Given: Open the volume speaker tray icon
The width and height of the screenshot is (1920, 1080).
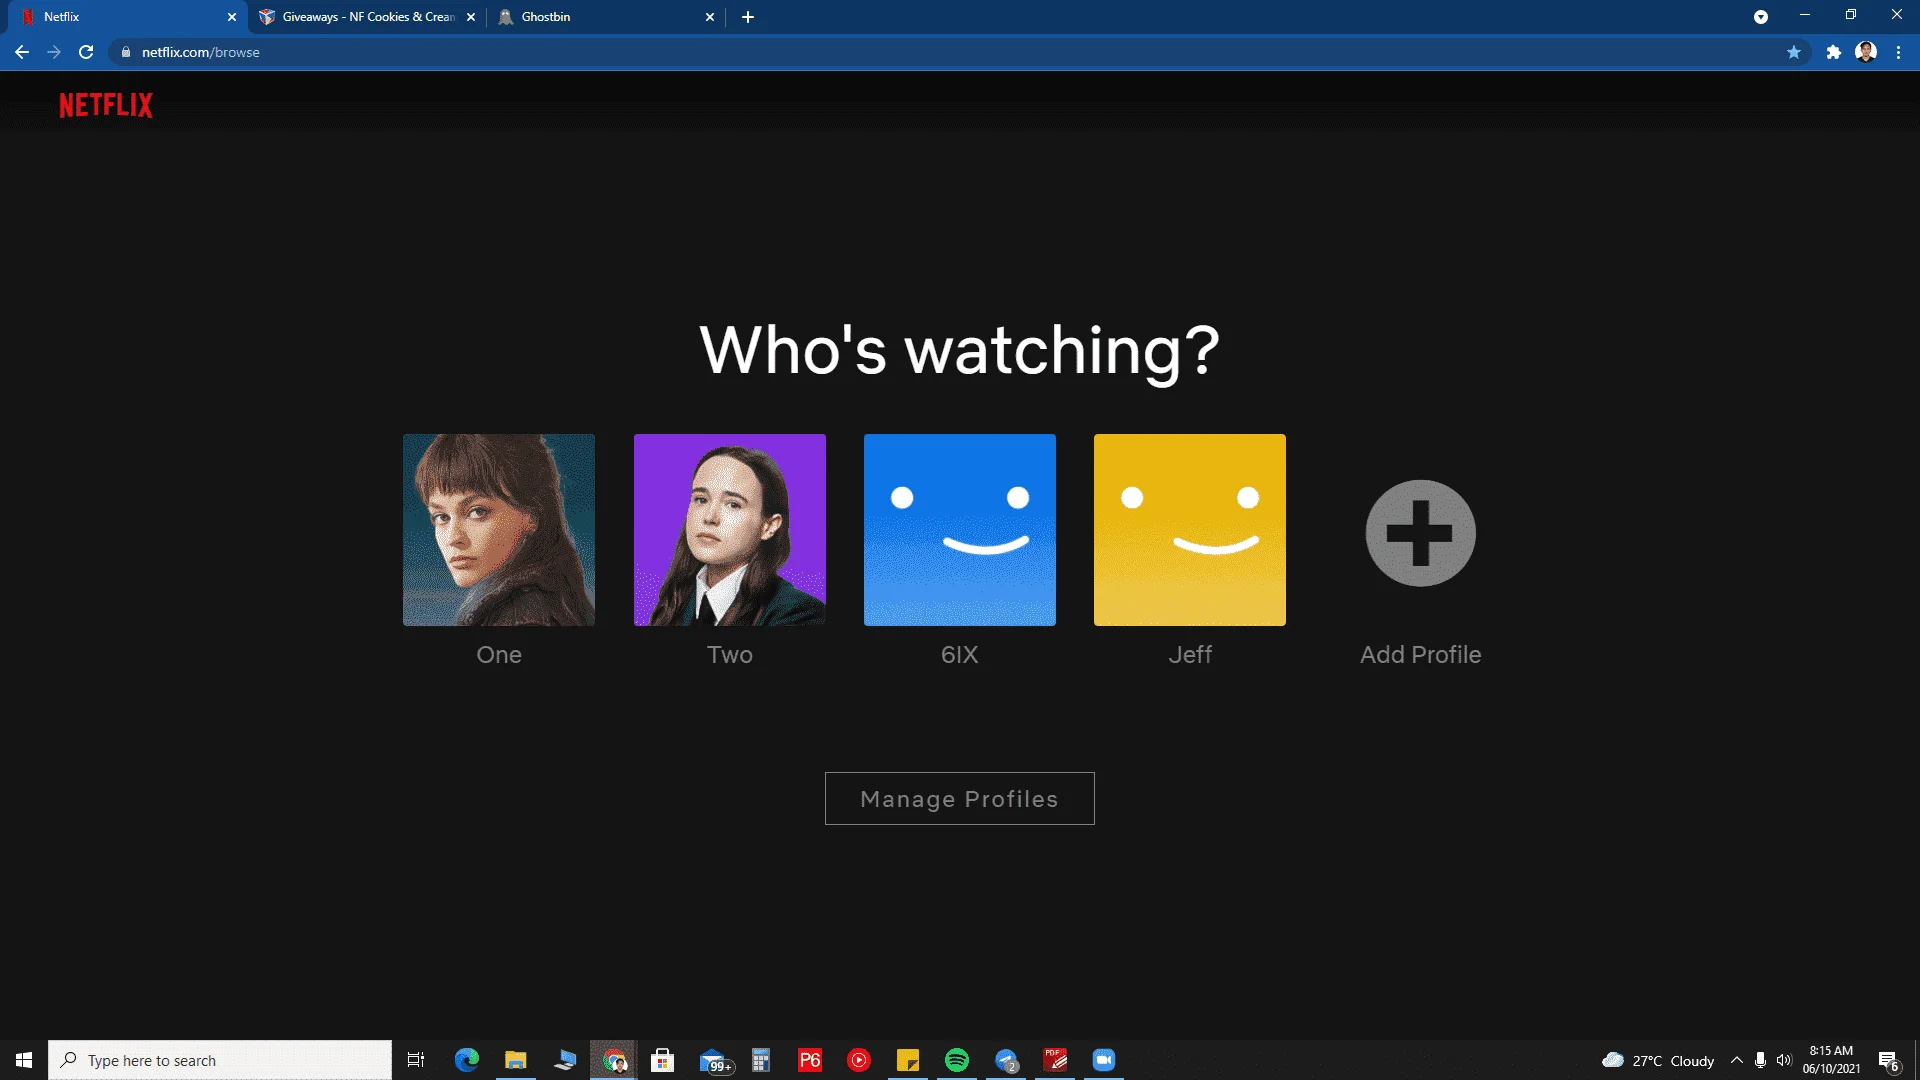Looking at the screenshot, I should [1784, 1060].
